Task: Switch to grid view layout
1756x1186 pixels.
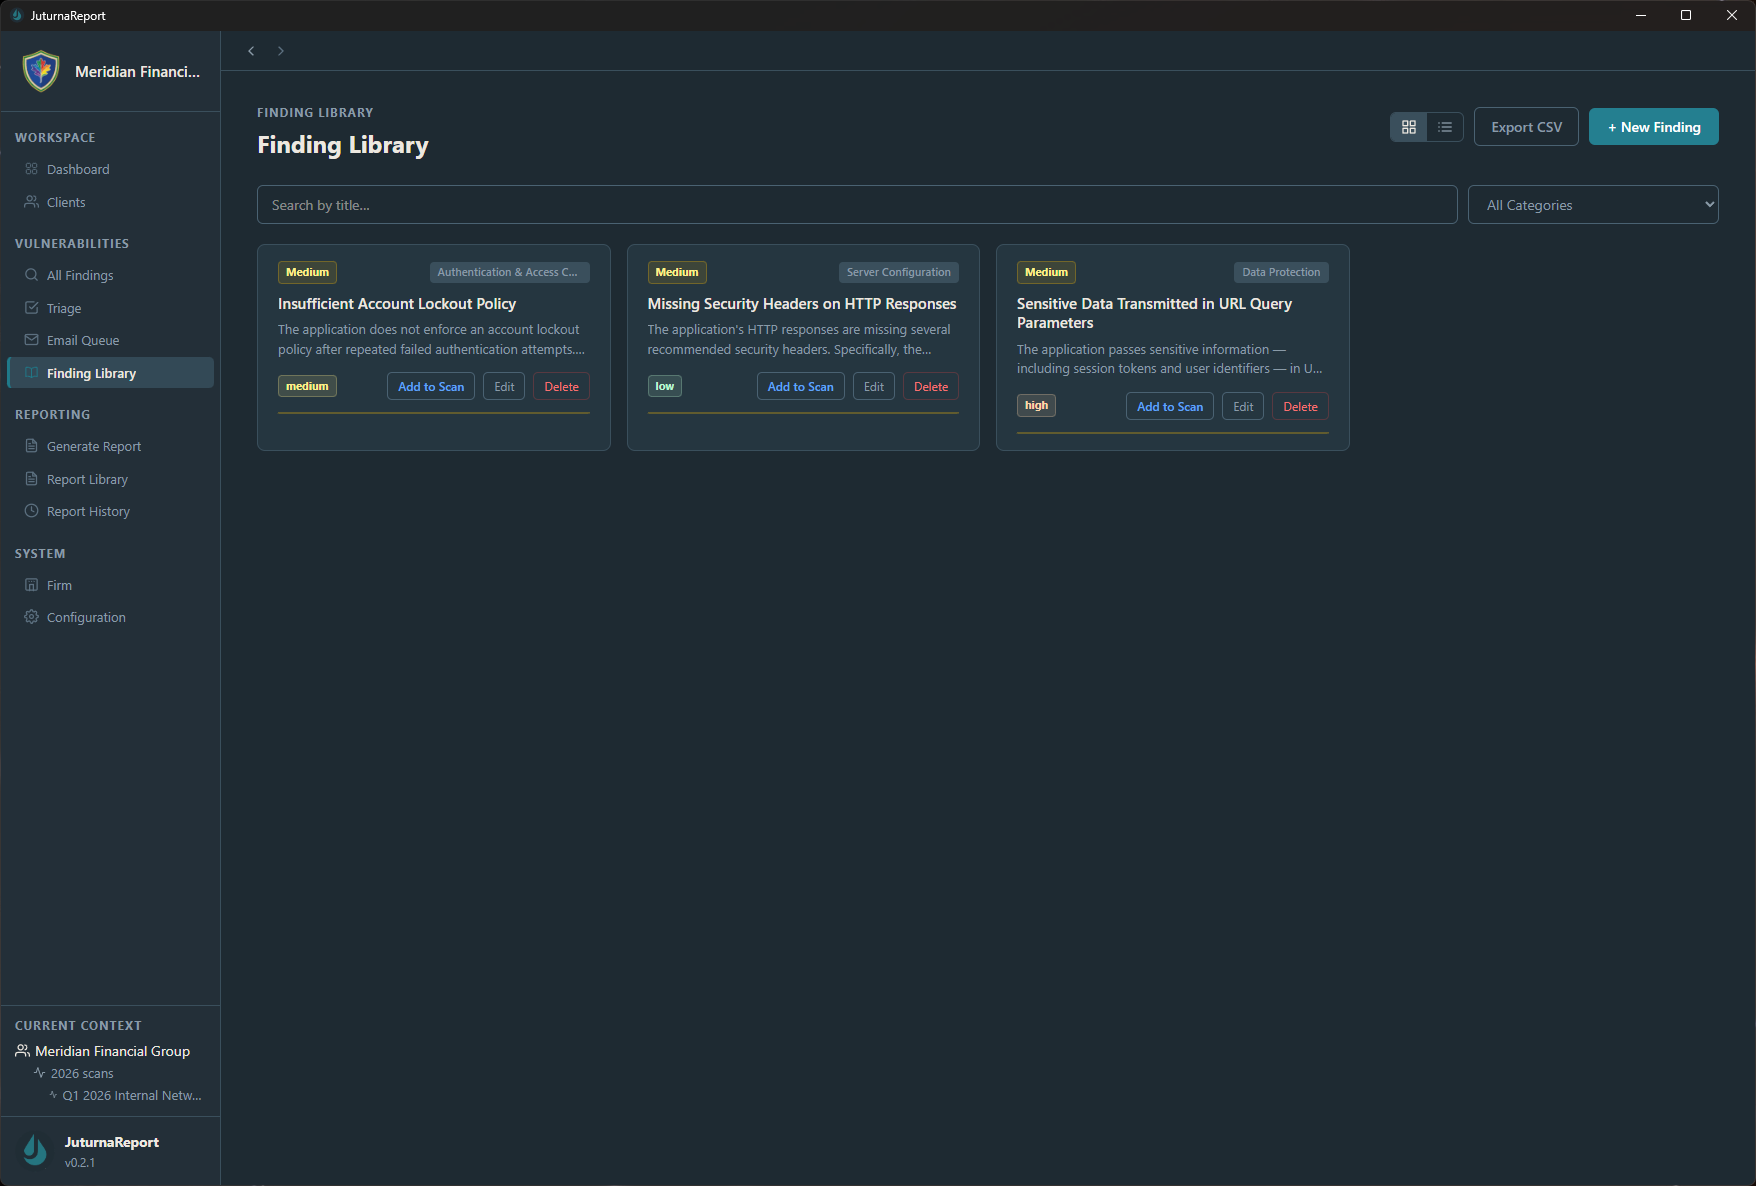Action: point(1409,127)
